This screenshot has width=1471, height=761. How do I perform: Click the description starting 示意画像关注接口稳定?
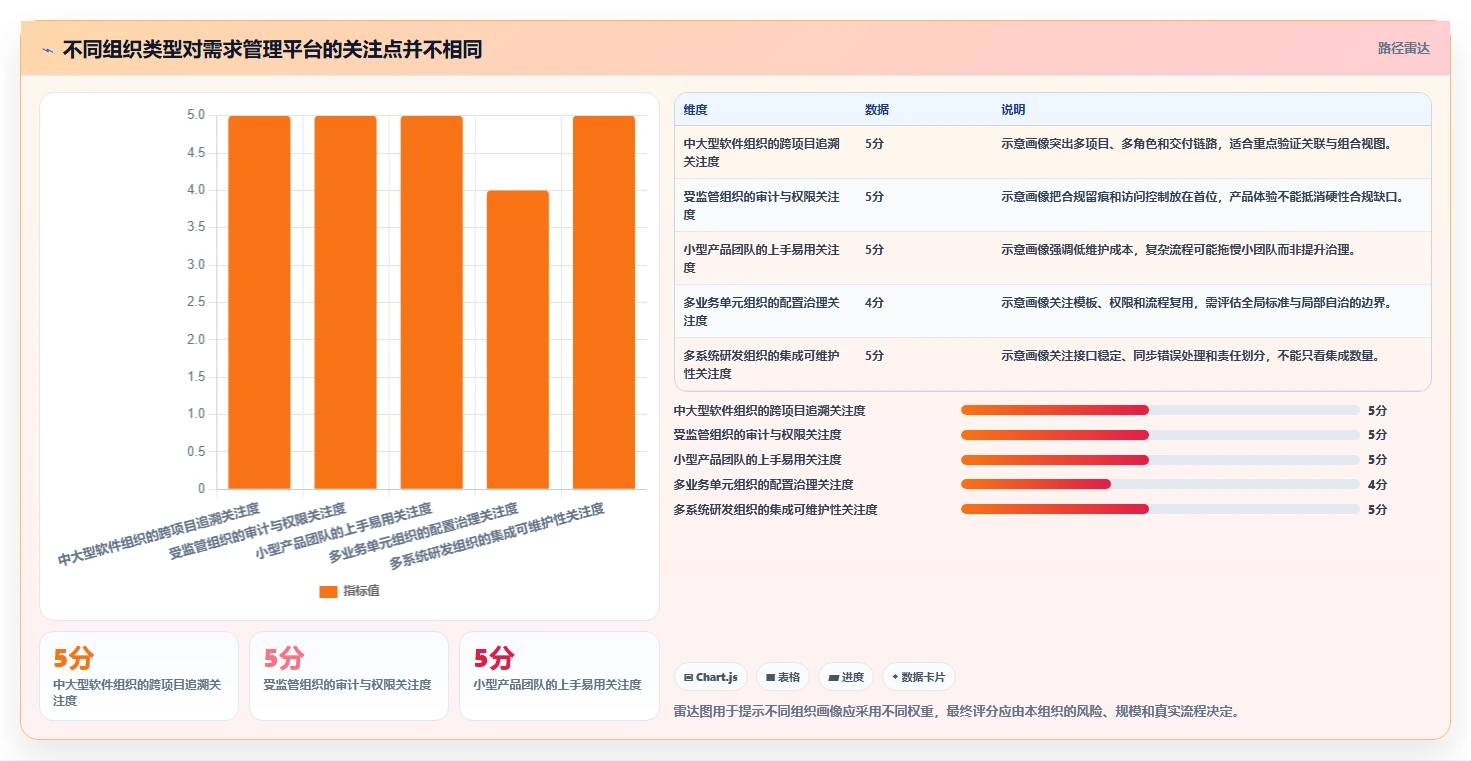pyautogui.click(x=1190, y=355)
